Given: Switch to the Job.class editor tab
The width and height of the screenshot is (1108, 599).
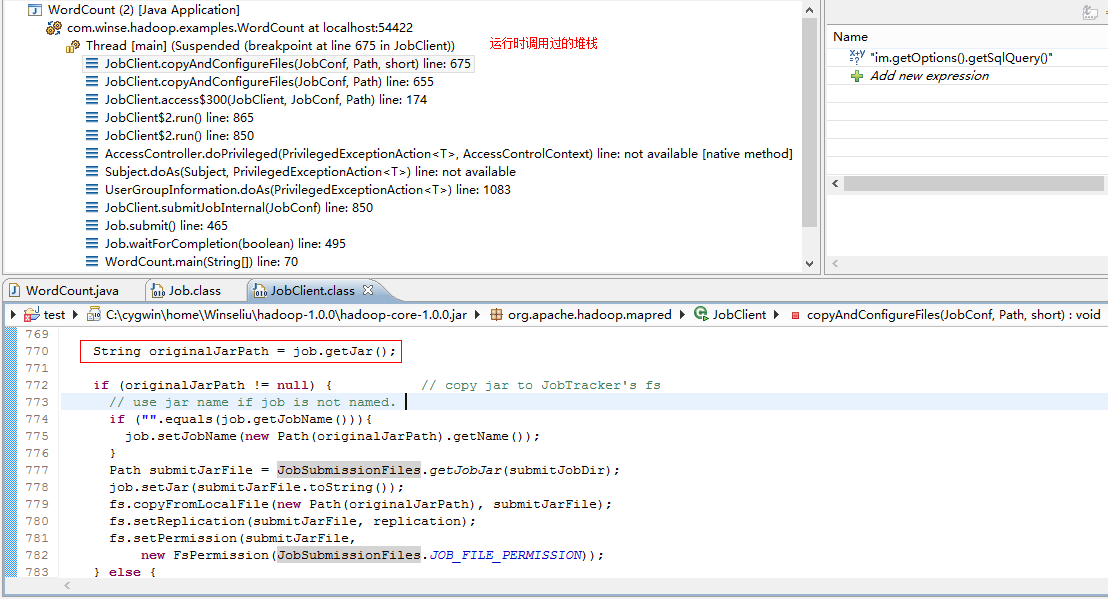Looking at the screenshot, I should tap(194, 291).
